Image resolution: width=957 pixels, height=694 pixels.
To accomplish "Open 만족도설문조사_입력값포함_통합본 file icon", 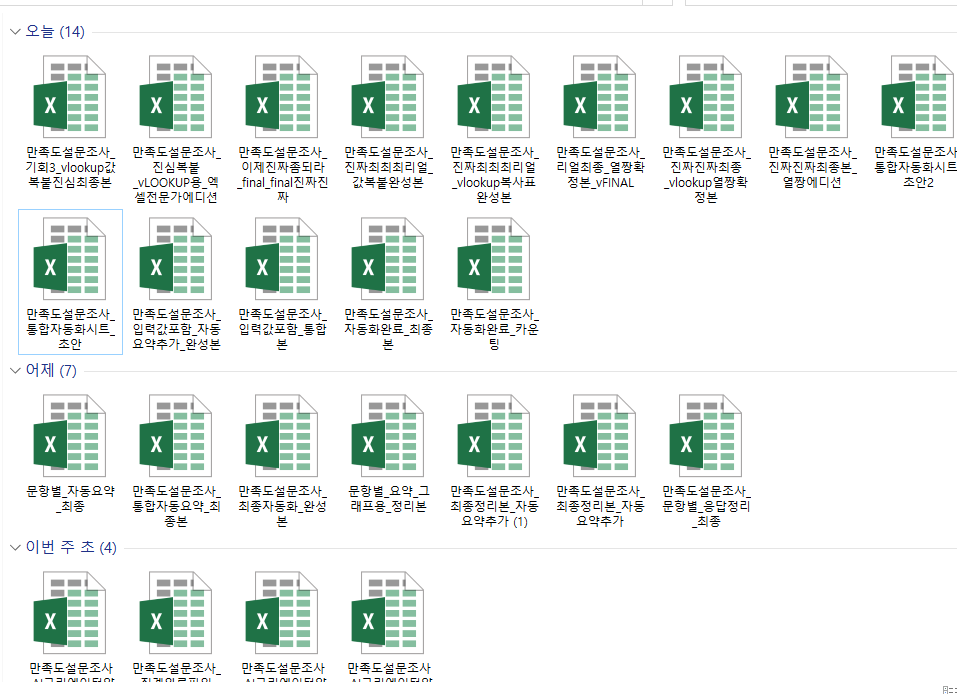I will (x=283, y=258).
